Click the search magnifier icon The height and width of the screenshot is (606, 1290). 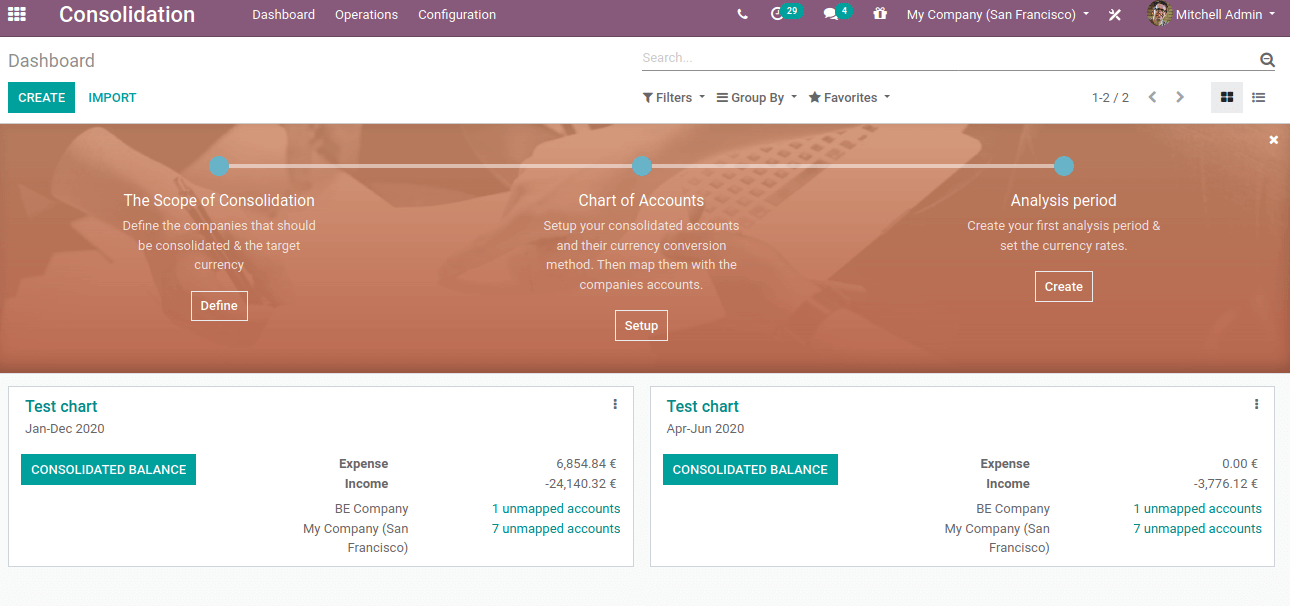point(1267,60)
